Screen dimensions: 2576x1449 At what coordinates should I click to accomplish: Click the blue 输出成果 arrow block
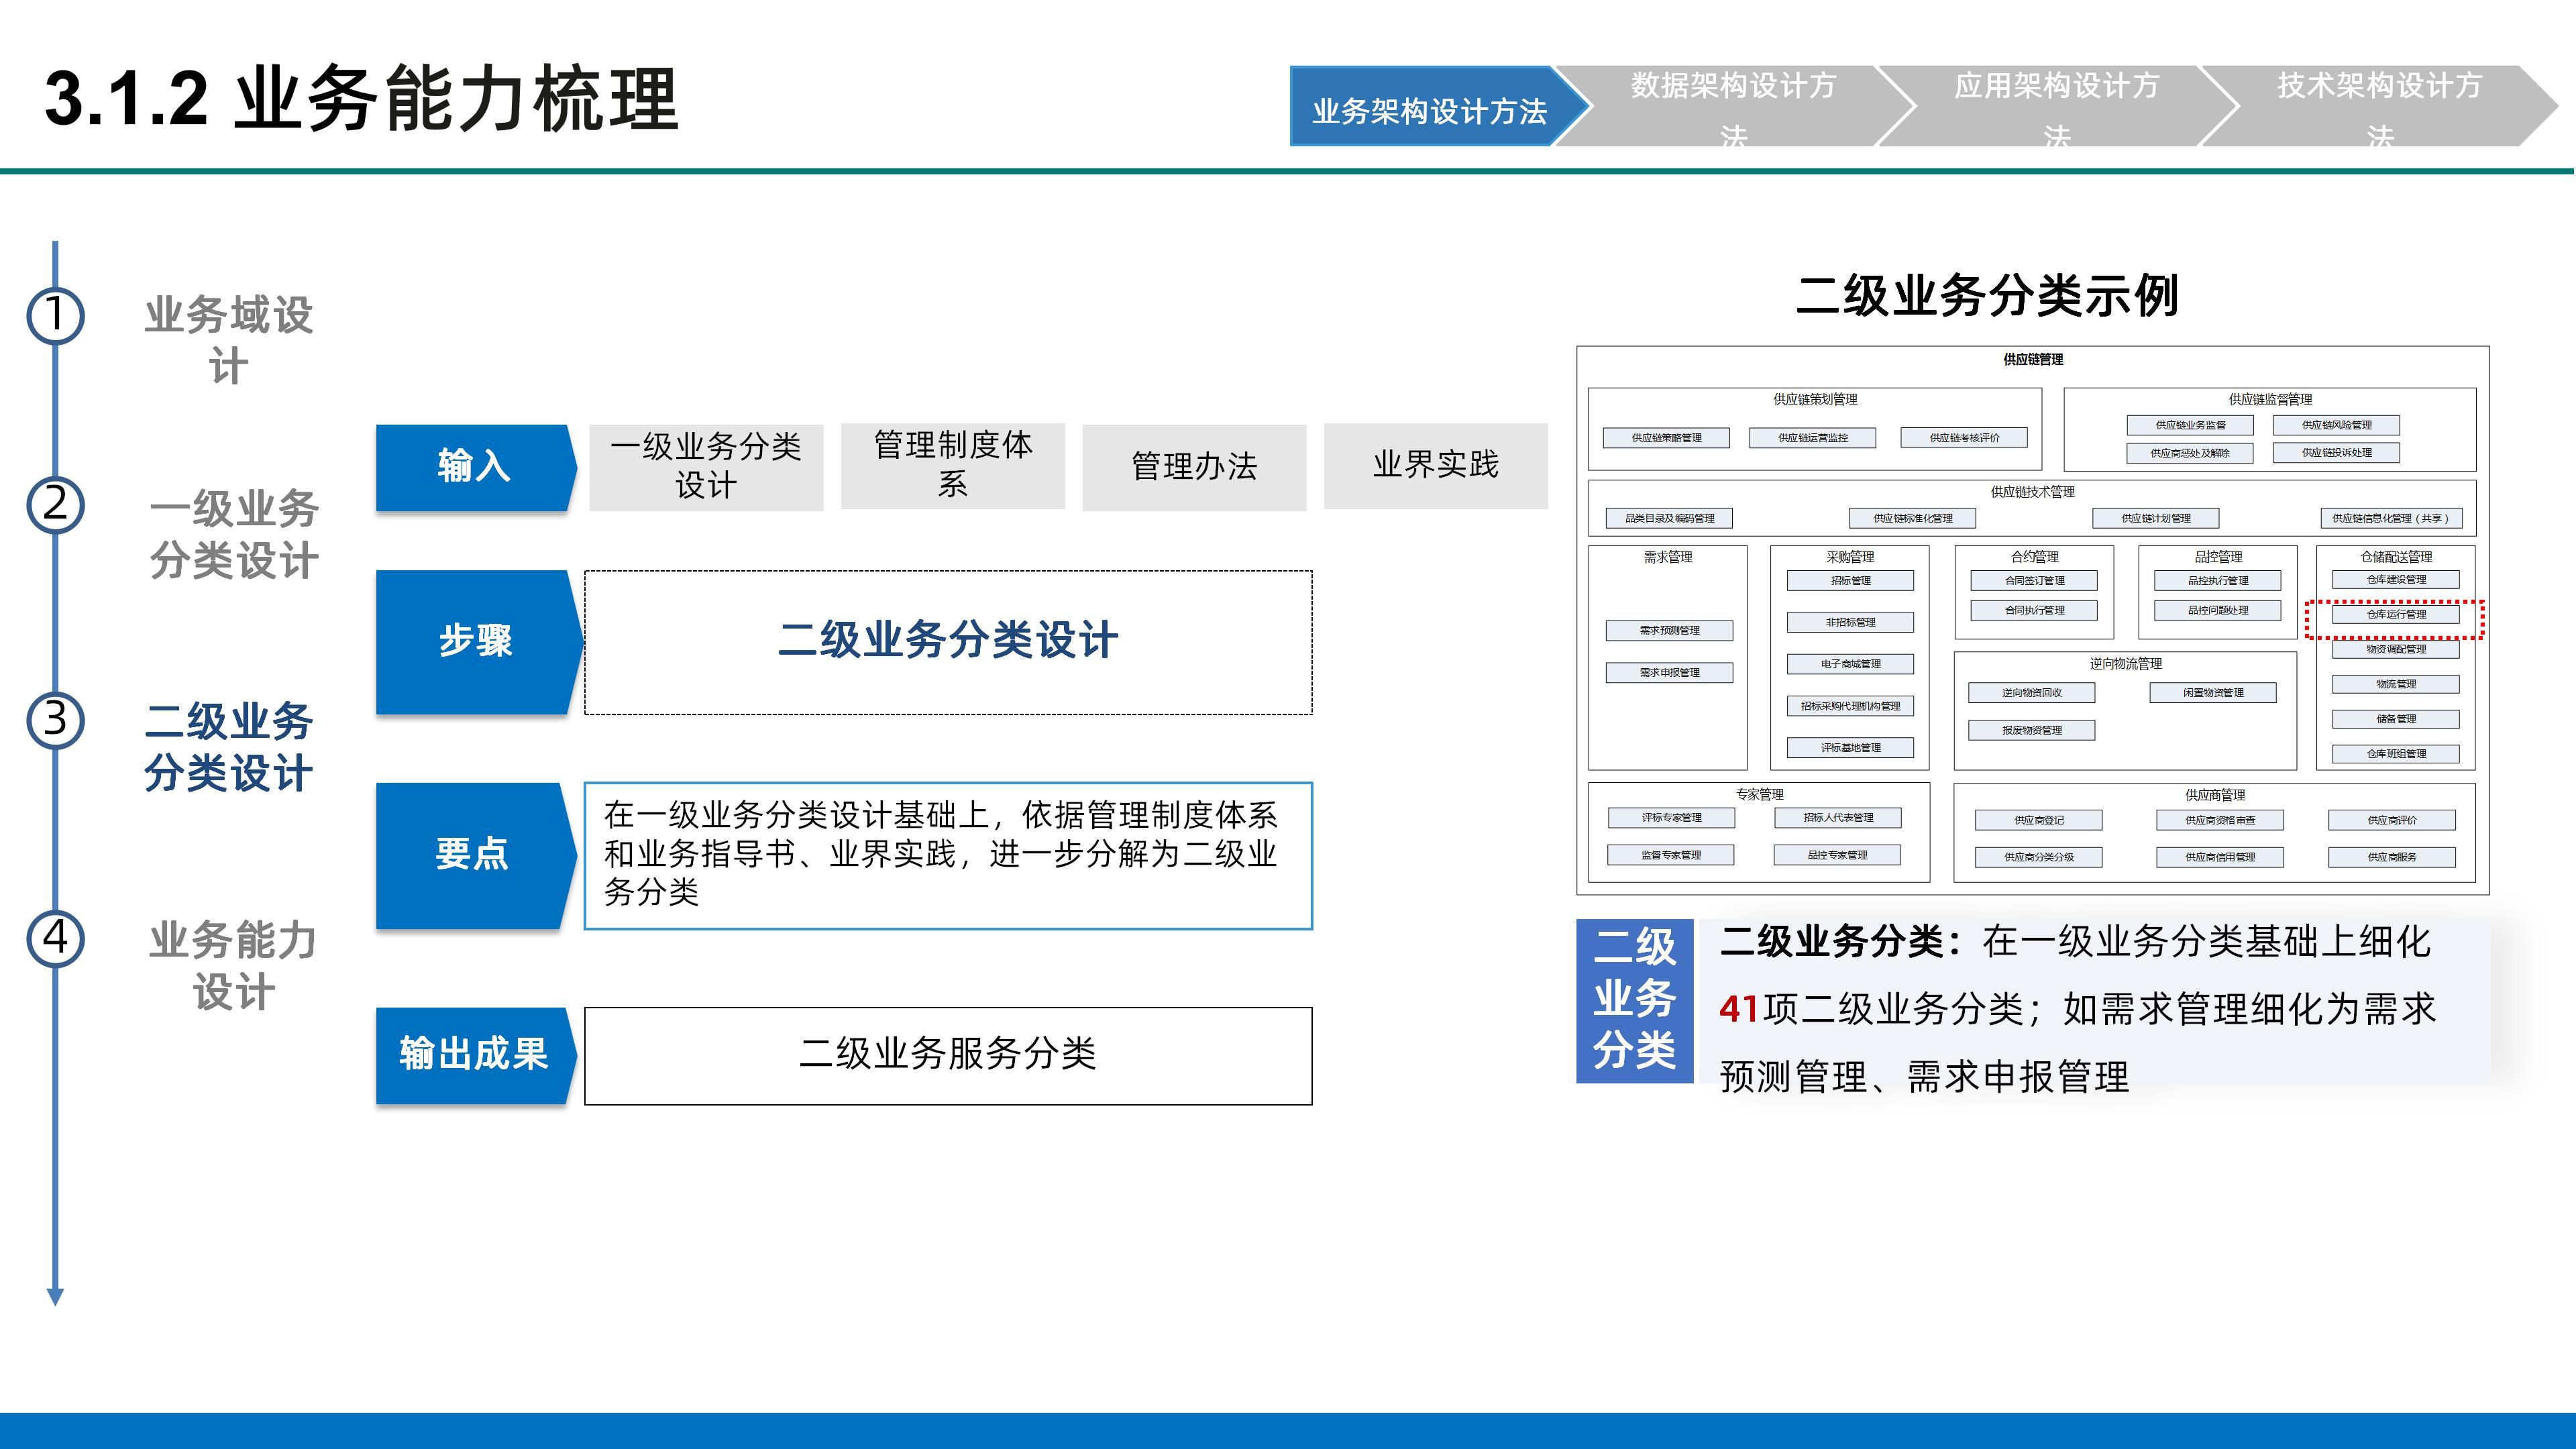tap(476, 1055)
